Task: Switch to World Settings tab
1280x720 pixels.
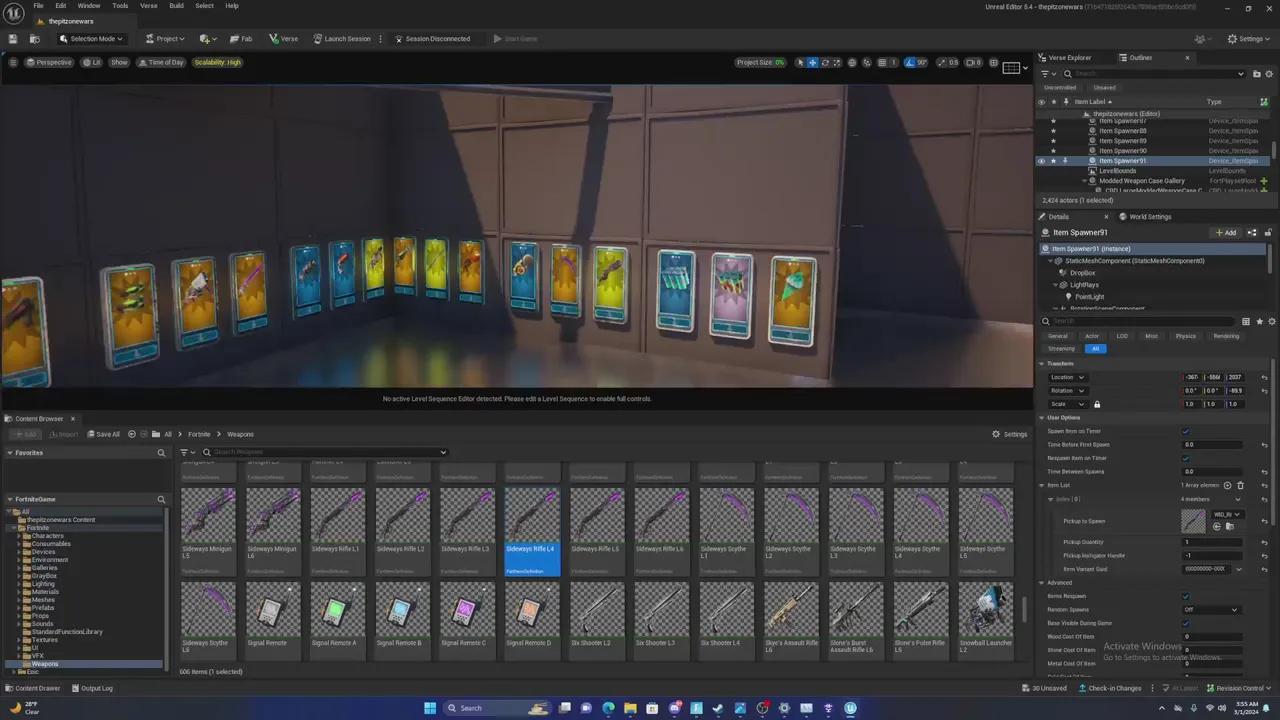Action: click(1145, 217)
